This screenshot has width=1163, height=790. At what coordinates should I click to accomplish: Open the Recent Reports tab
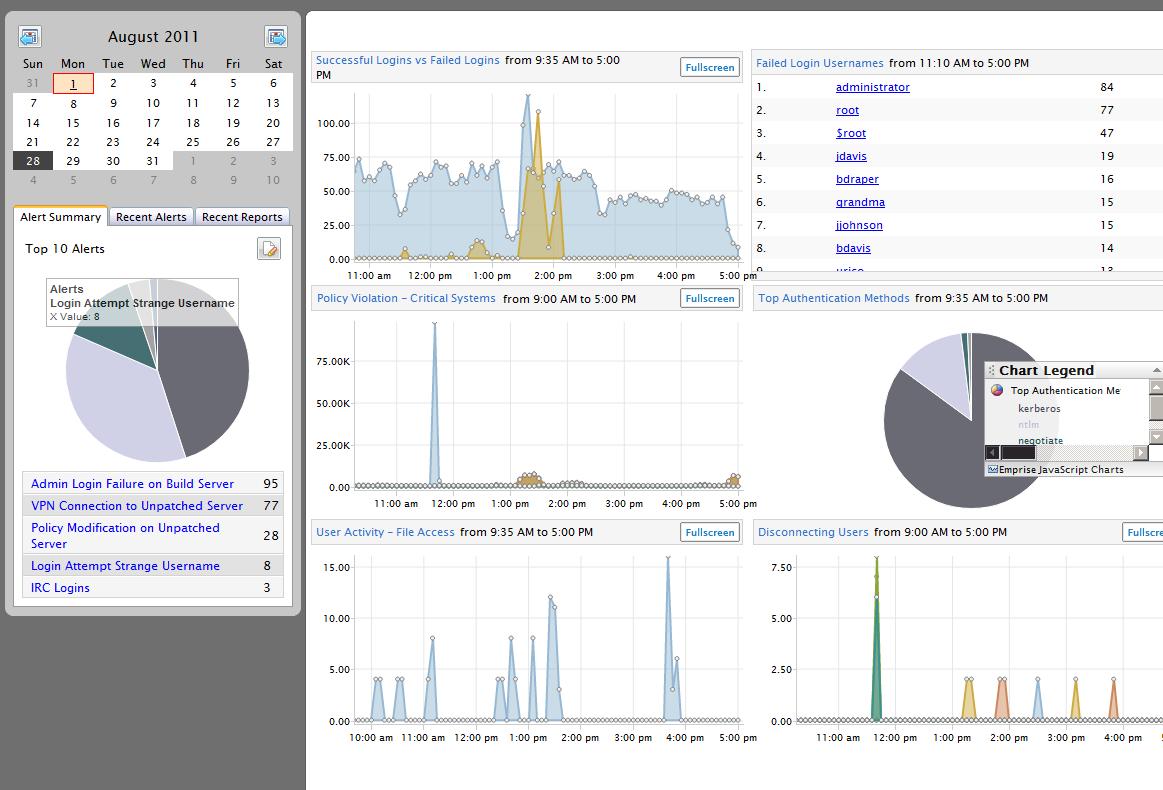[x=242, y=217]
